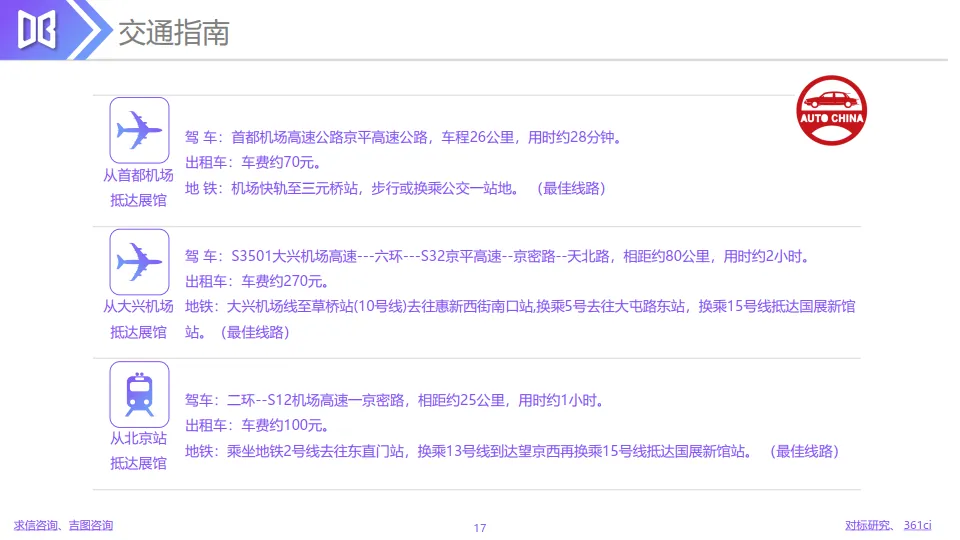
Task: Click the airplane icon for 首都机场
Action: (x=140, y=130)
